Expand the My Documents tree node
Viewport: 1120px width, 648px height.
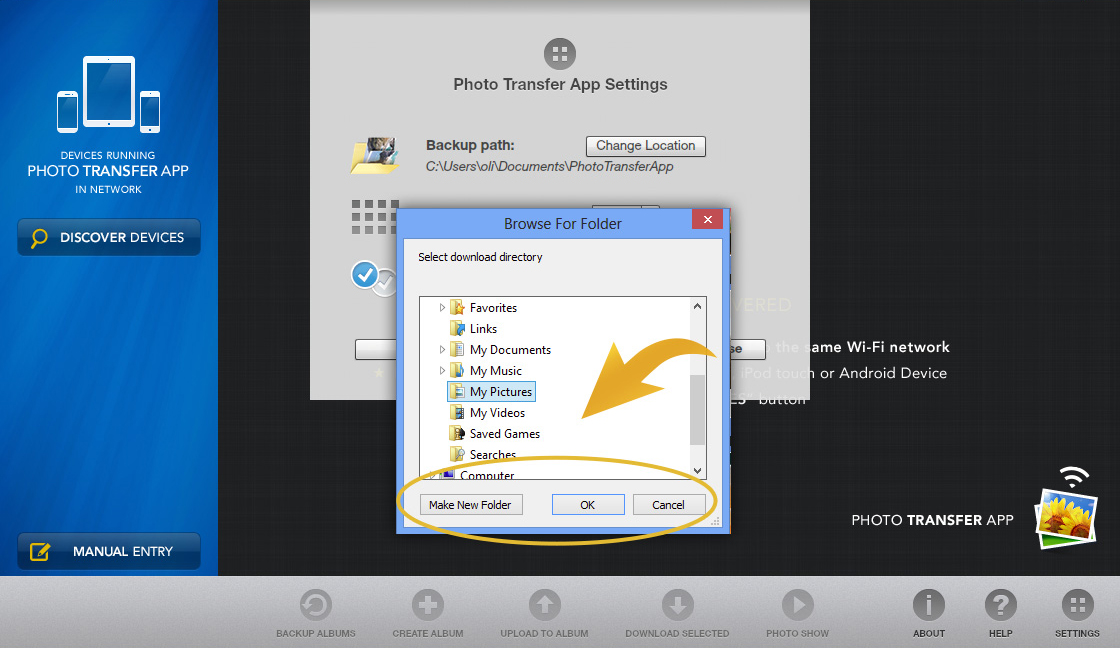[441, 350]
